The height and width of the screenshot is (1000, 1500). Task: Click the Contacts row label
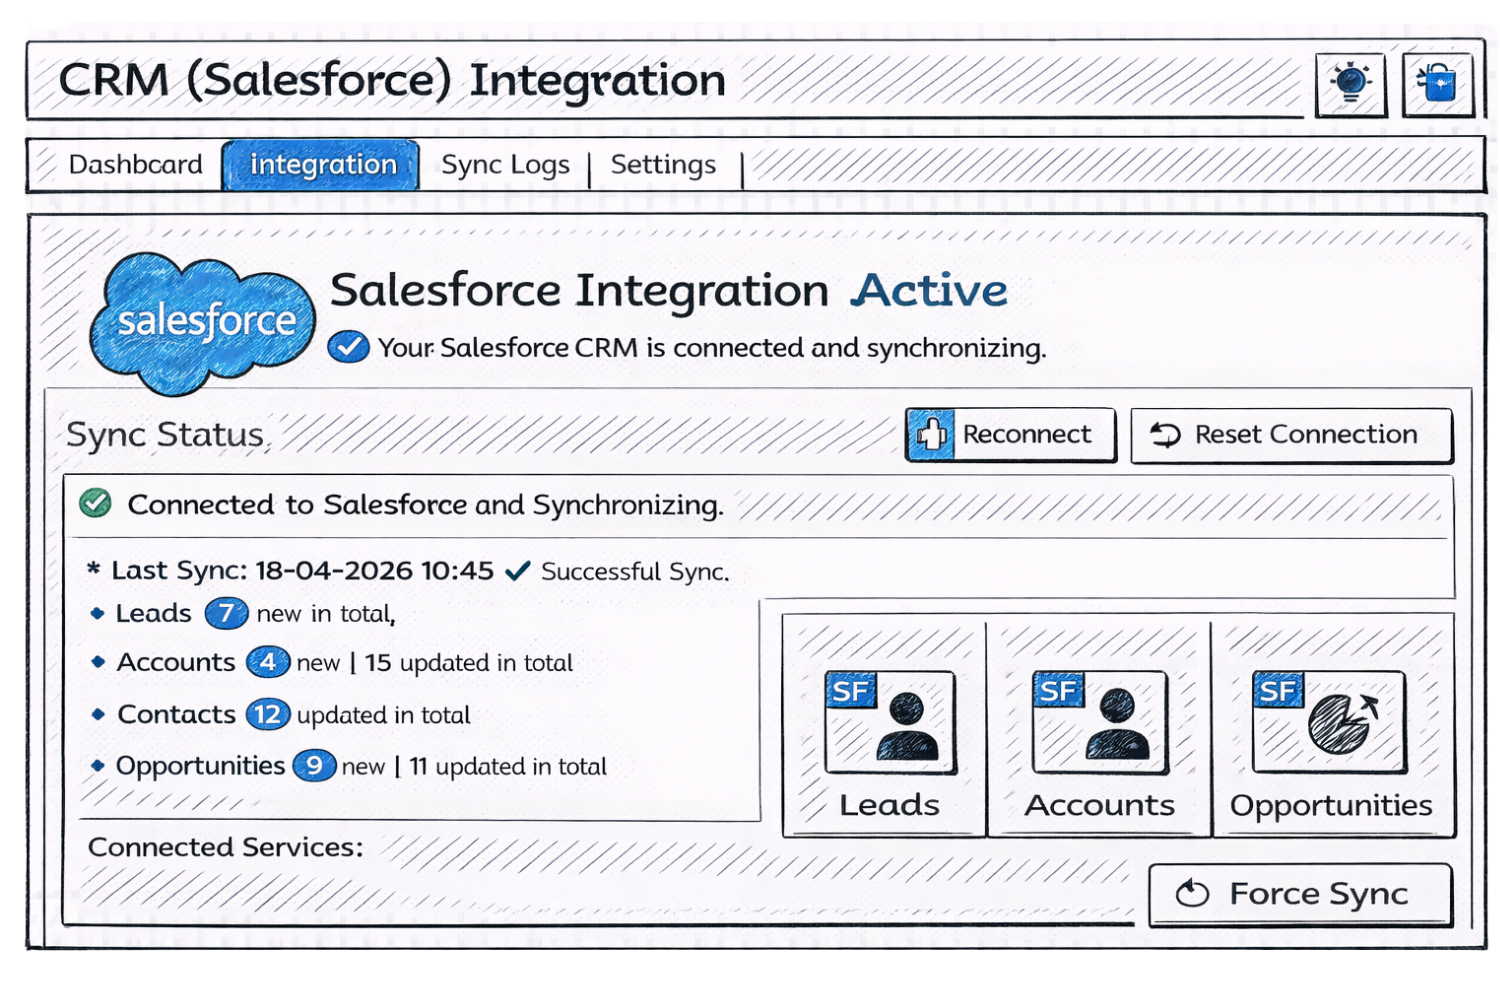point(176,714)
